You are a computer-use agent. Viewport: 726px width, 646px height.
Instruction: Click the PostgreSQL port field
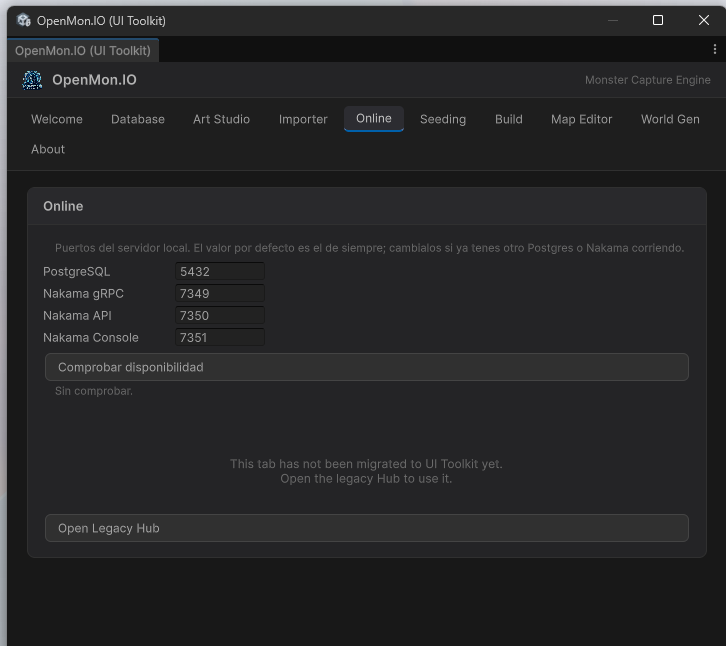coord(220,271)
